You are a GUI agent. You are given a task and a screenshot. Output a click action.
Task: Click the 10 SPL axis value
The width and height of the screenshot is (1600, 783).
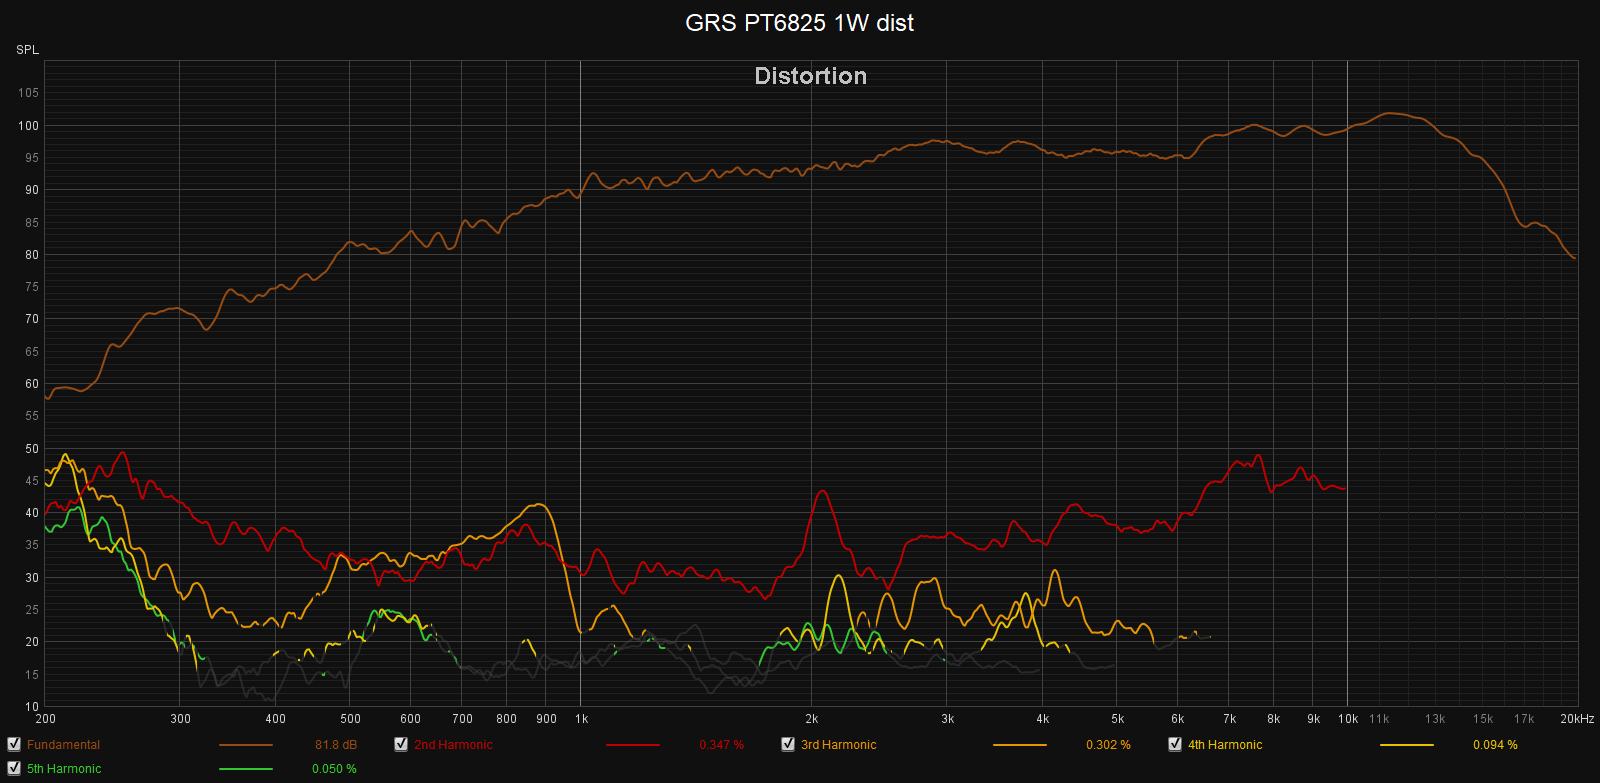[32, 707]
